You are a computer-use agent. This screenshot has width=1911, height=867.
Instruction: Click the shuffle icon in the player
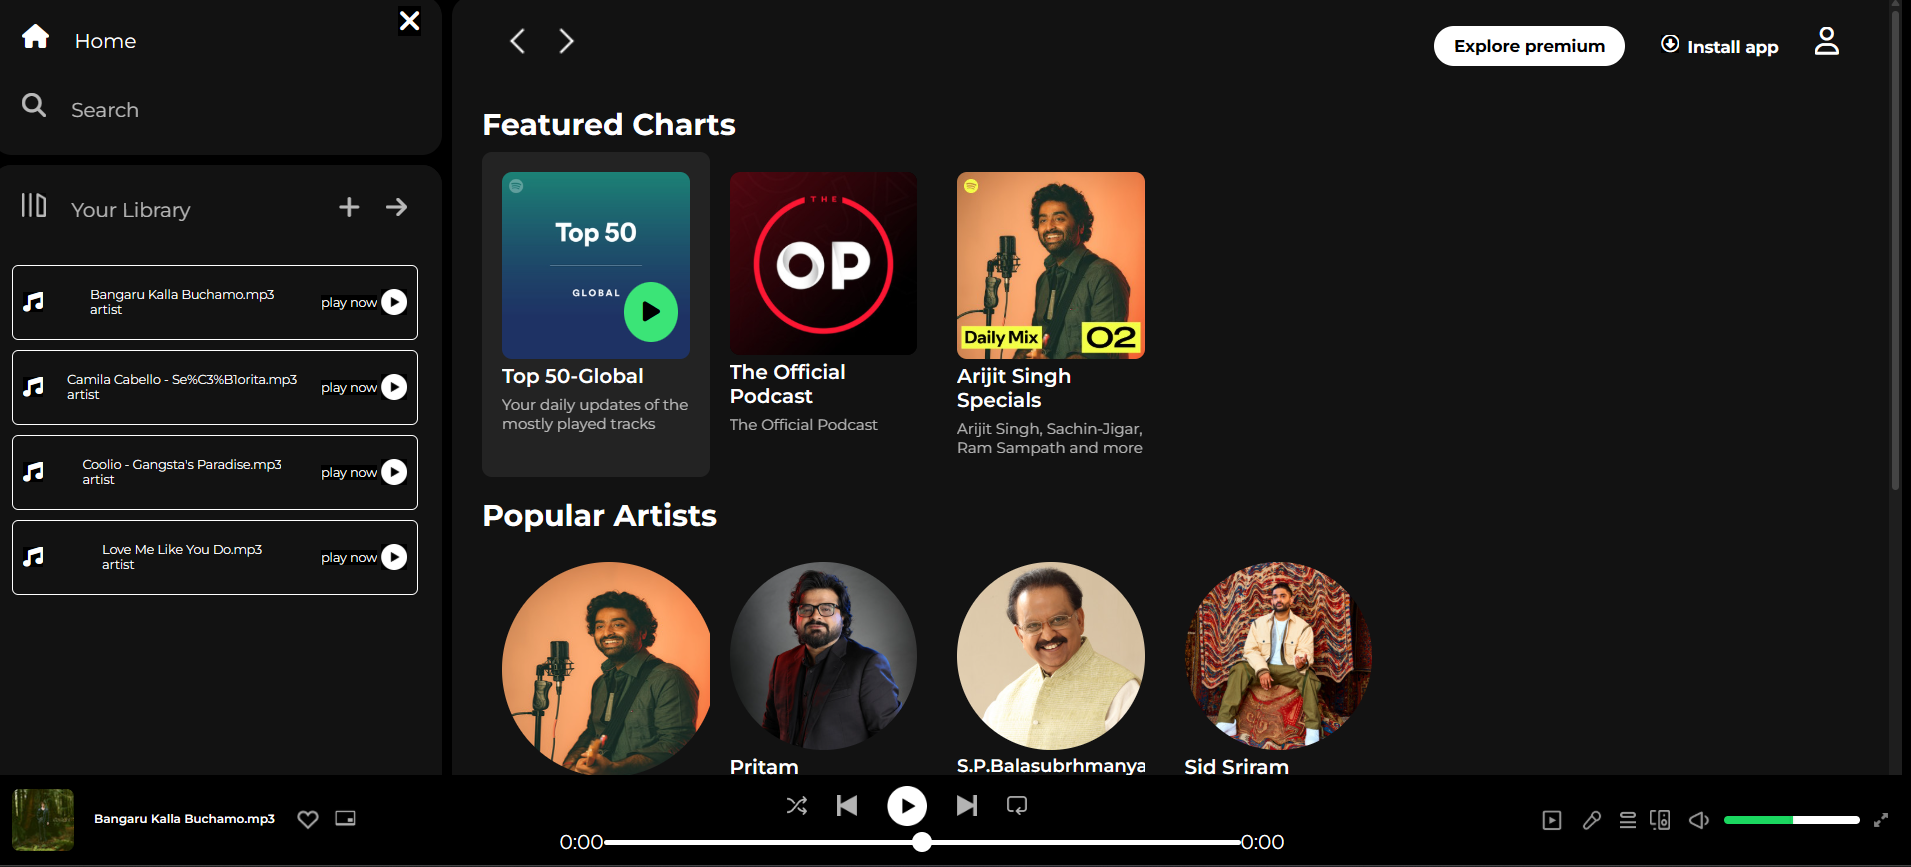tap(796, 805)
